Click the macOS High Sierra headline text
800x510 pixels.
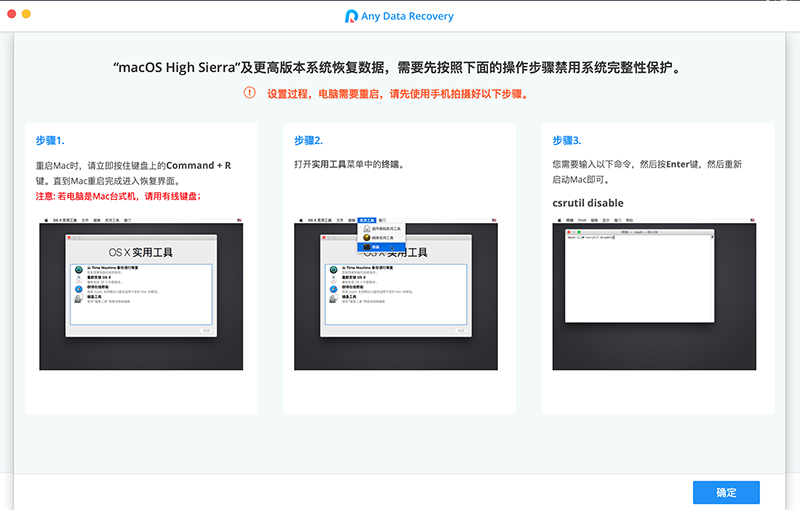click(397, 67)
